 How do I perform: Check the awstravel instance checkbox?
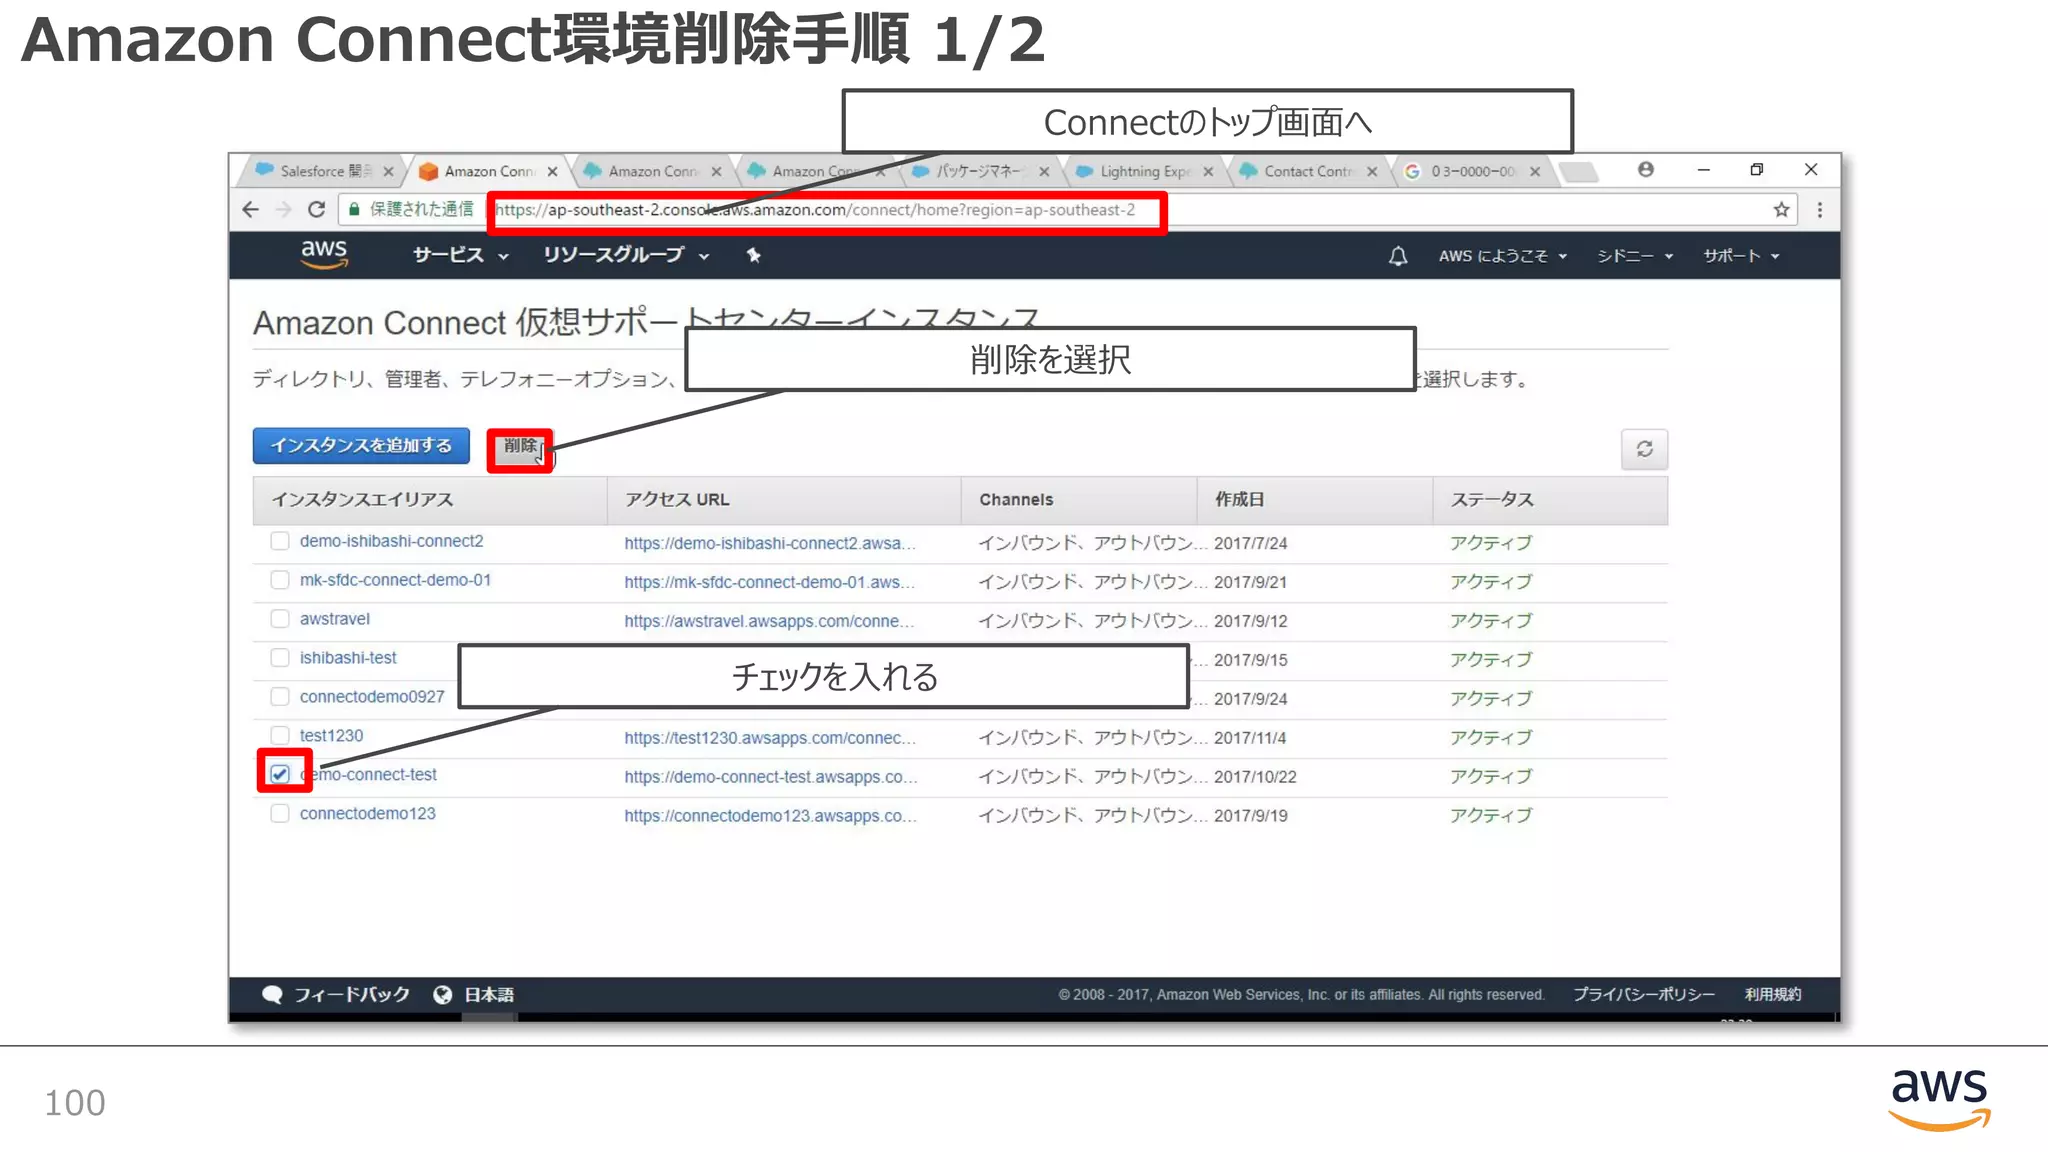tap(280, 619)
